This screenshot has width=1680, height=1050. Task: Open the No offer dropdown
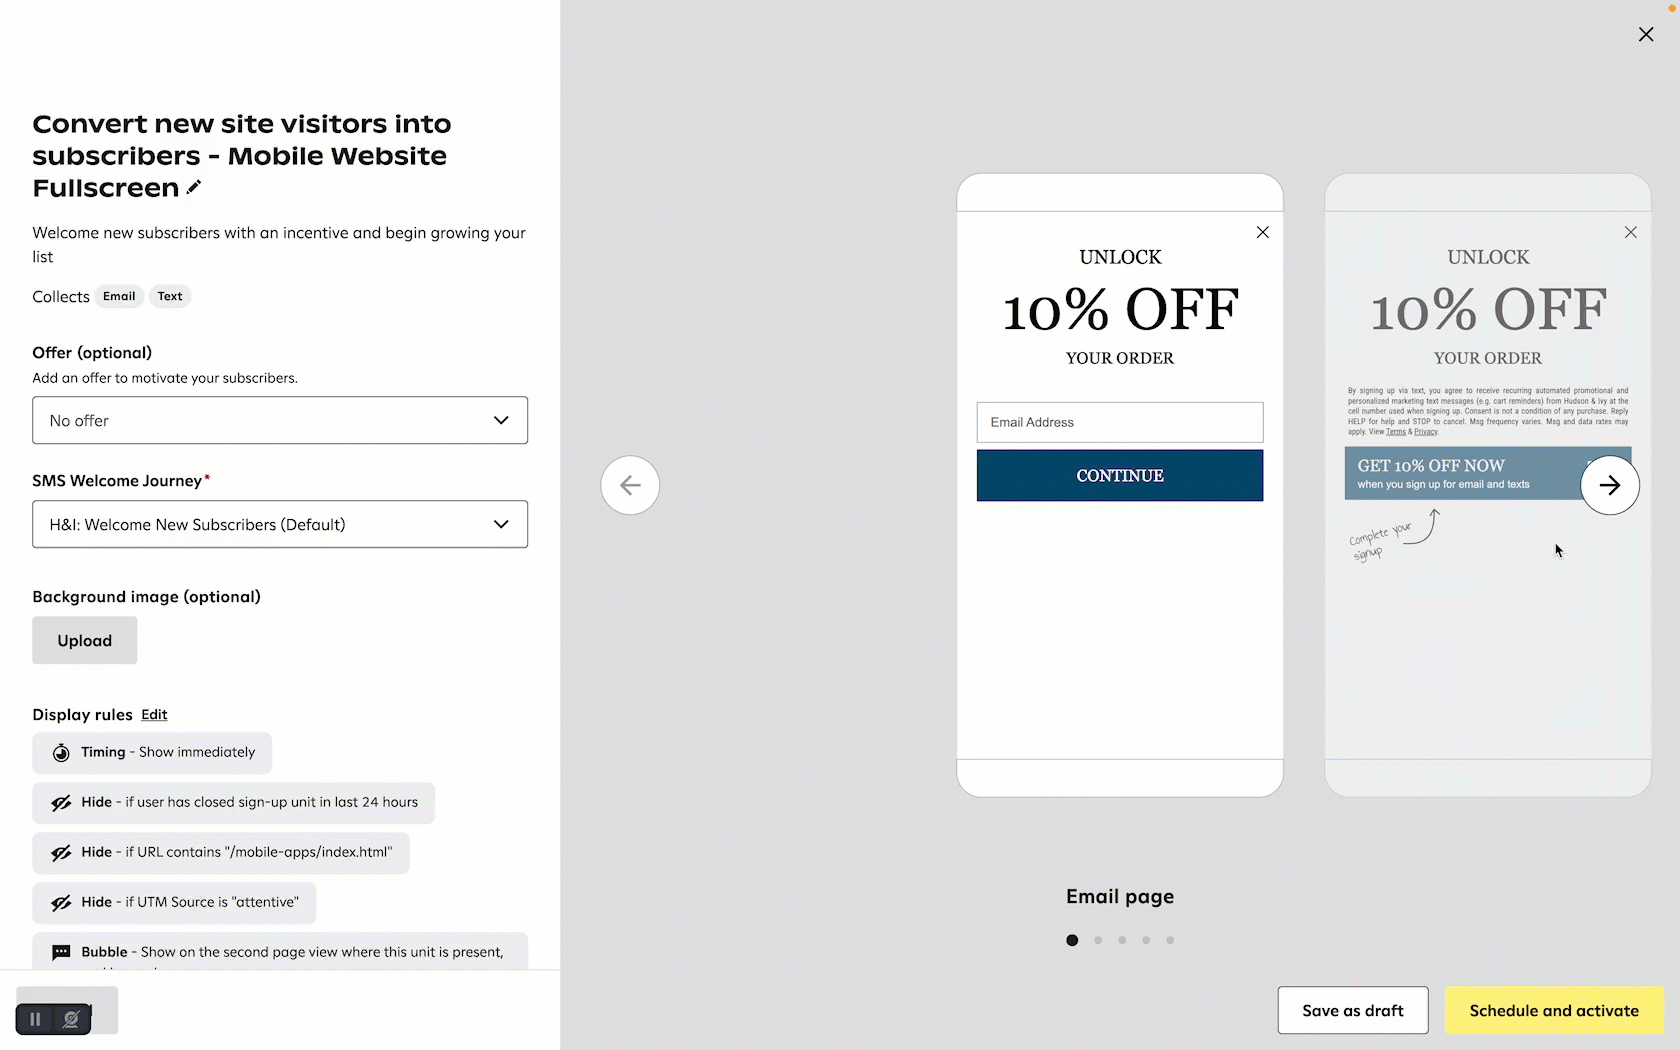click(280, 420)
